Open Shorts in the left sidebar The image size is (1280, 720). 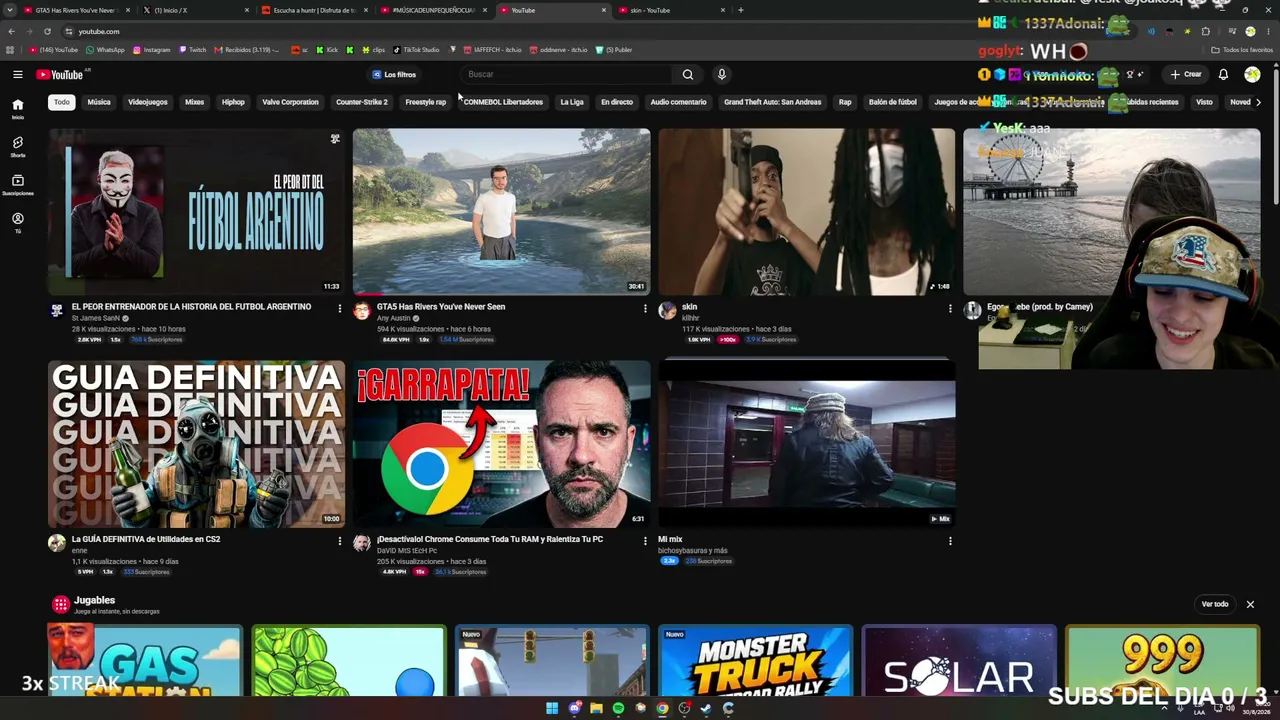18,147
